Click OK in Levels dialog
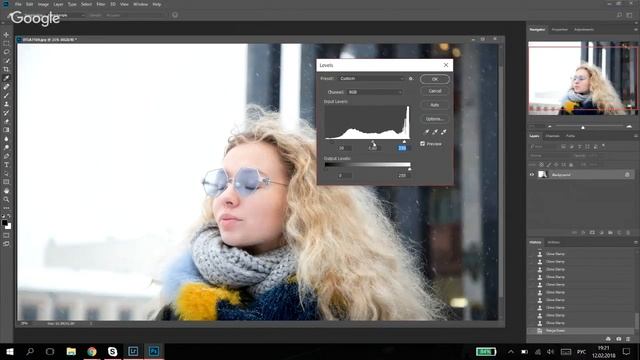Viewport: 640px width, 360px height. click(x=435, y=79)
